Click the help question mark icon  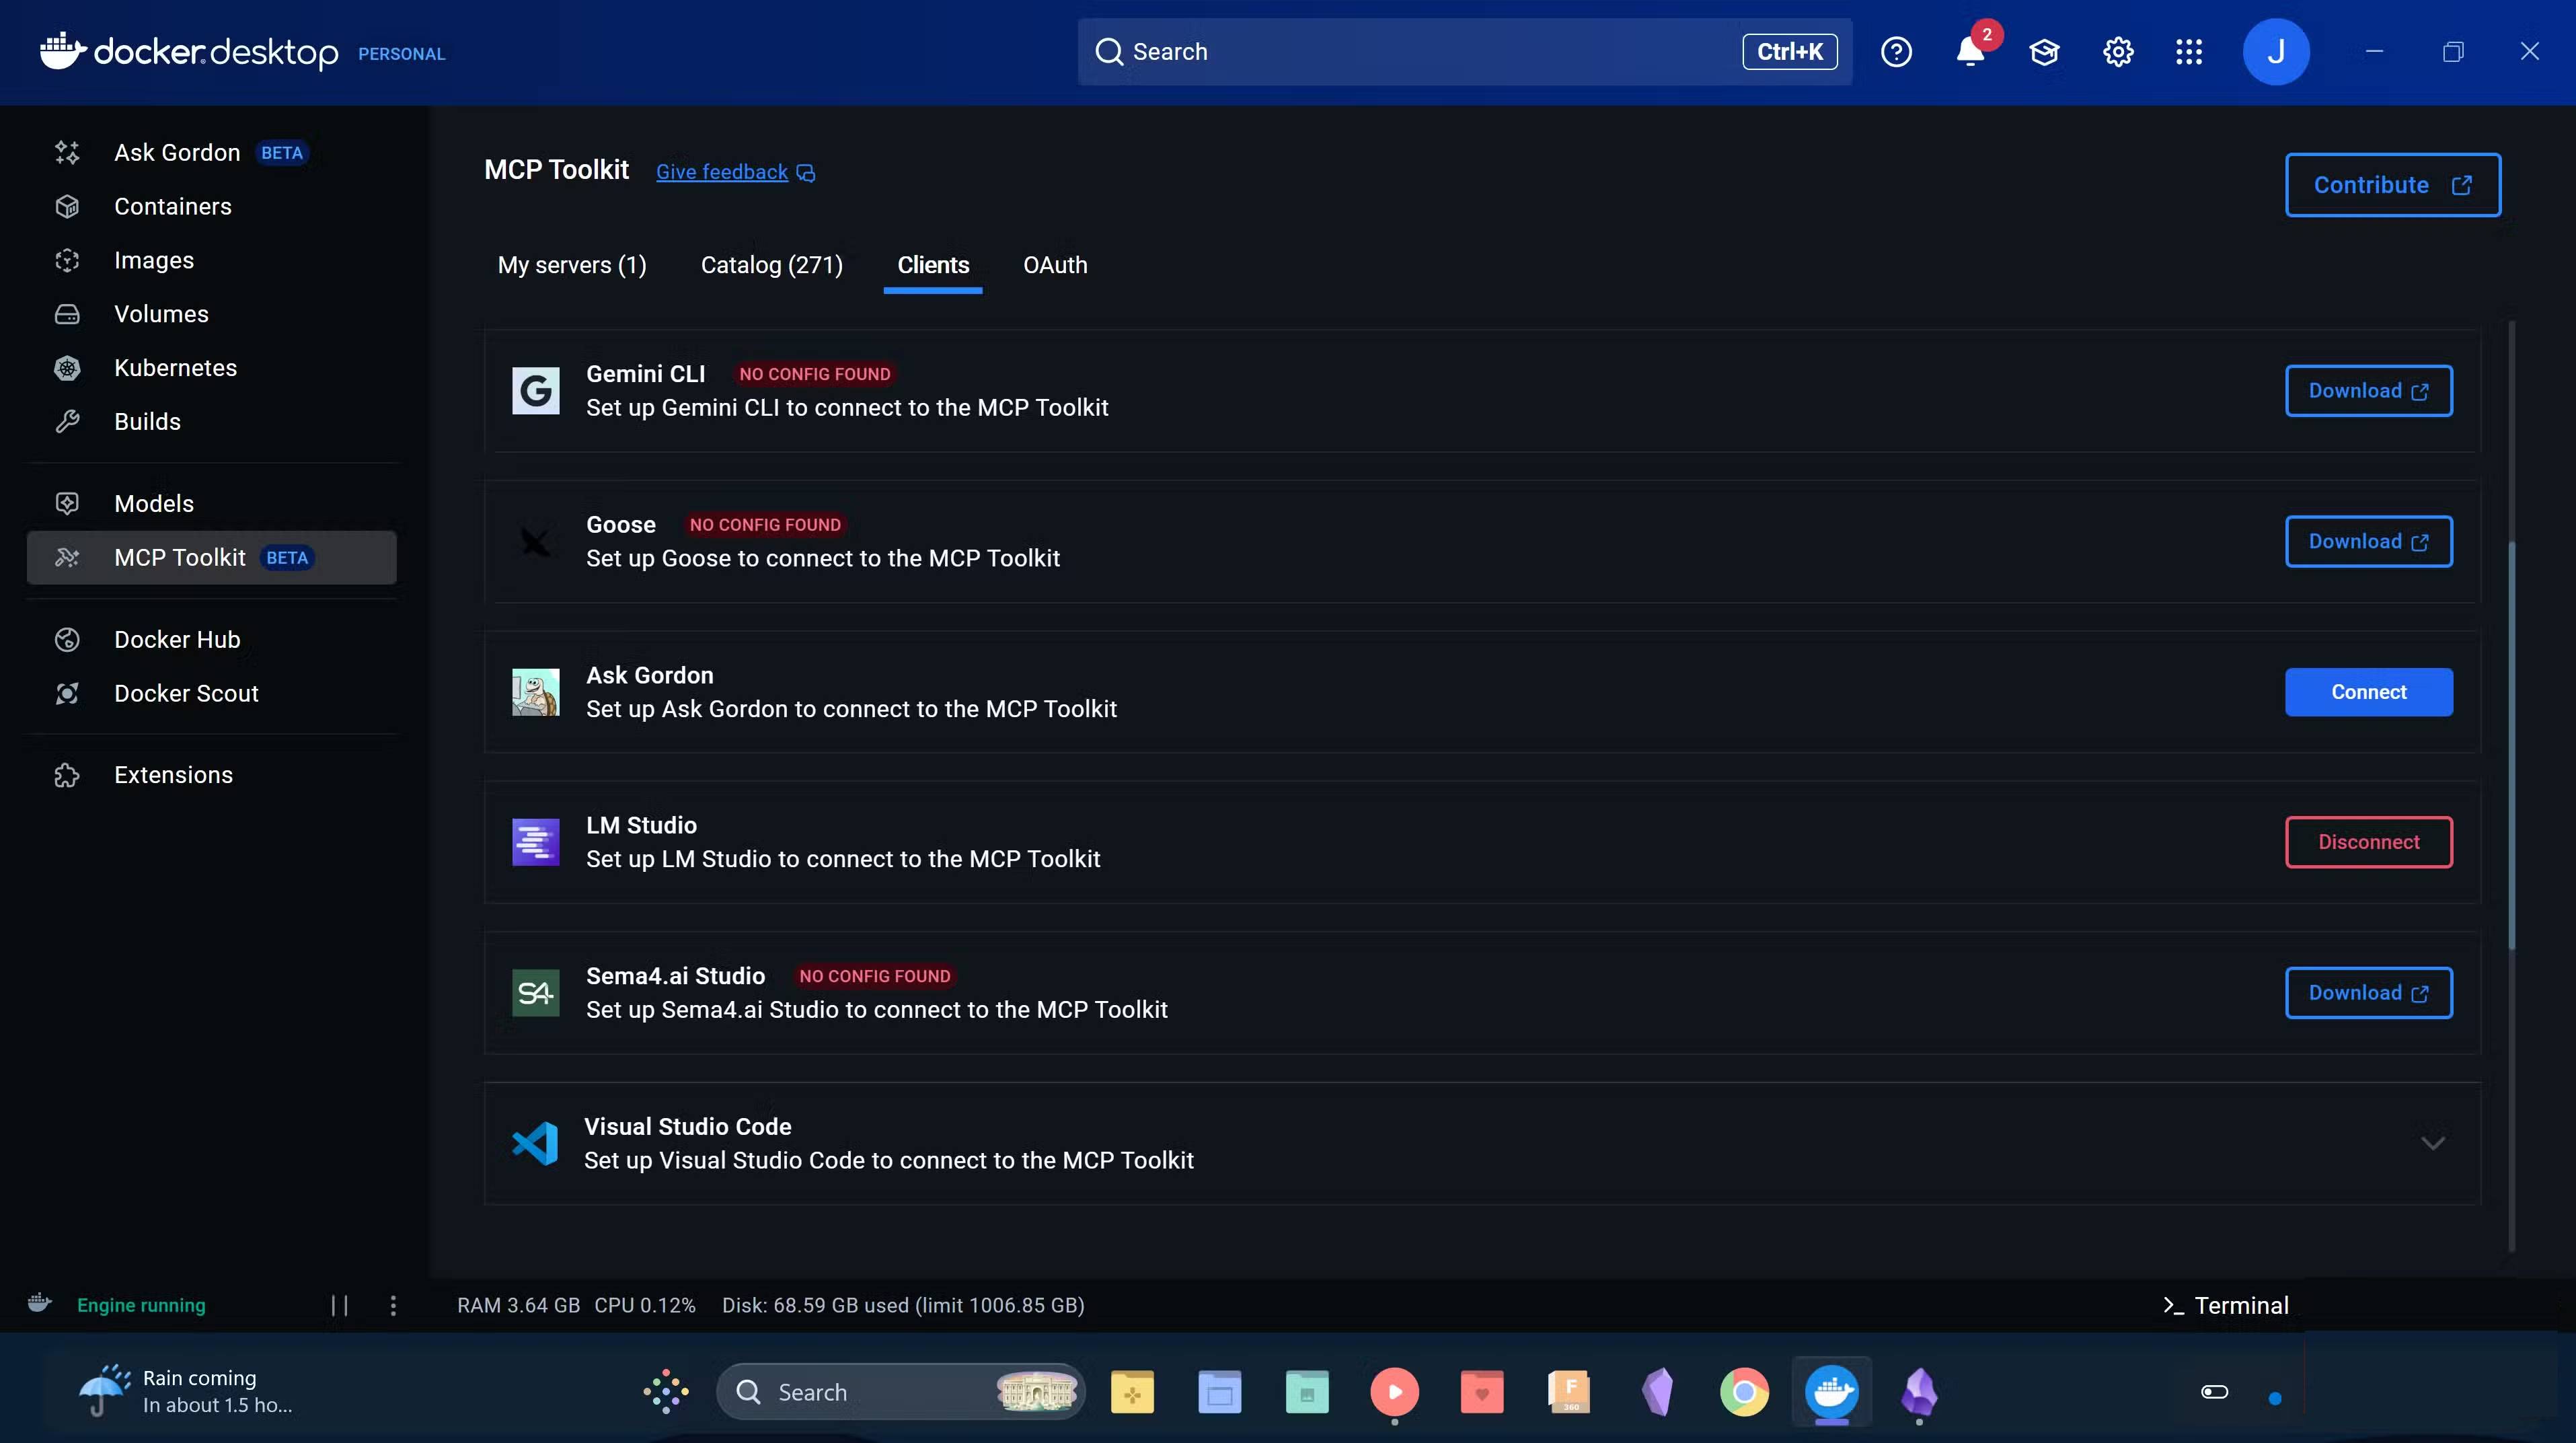1896,52
